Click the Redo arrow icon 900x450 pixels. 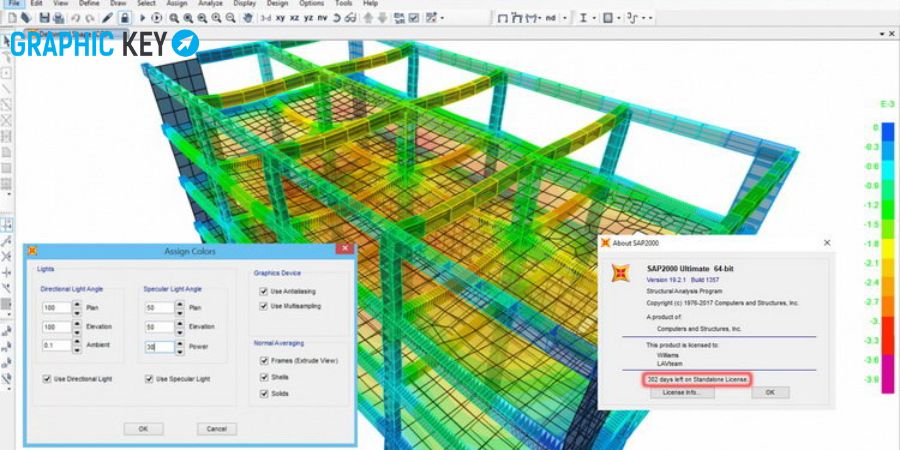pyautogui.click(x=90, y=18)
